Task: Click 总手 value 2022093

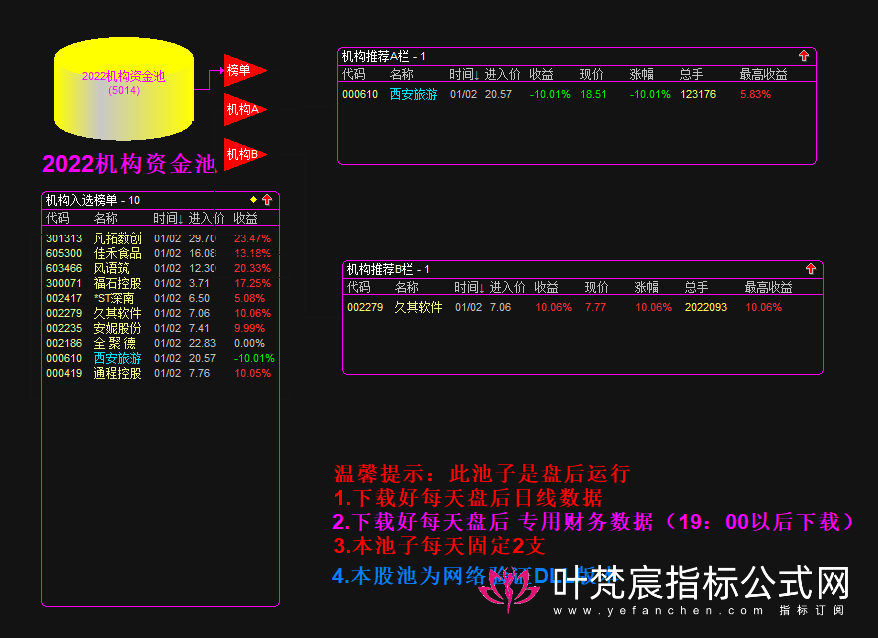Action: pyautogui.click(x=706, y=307)
